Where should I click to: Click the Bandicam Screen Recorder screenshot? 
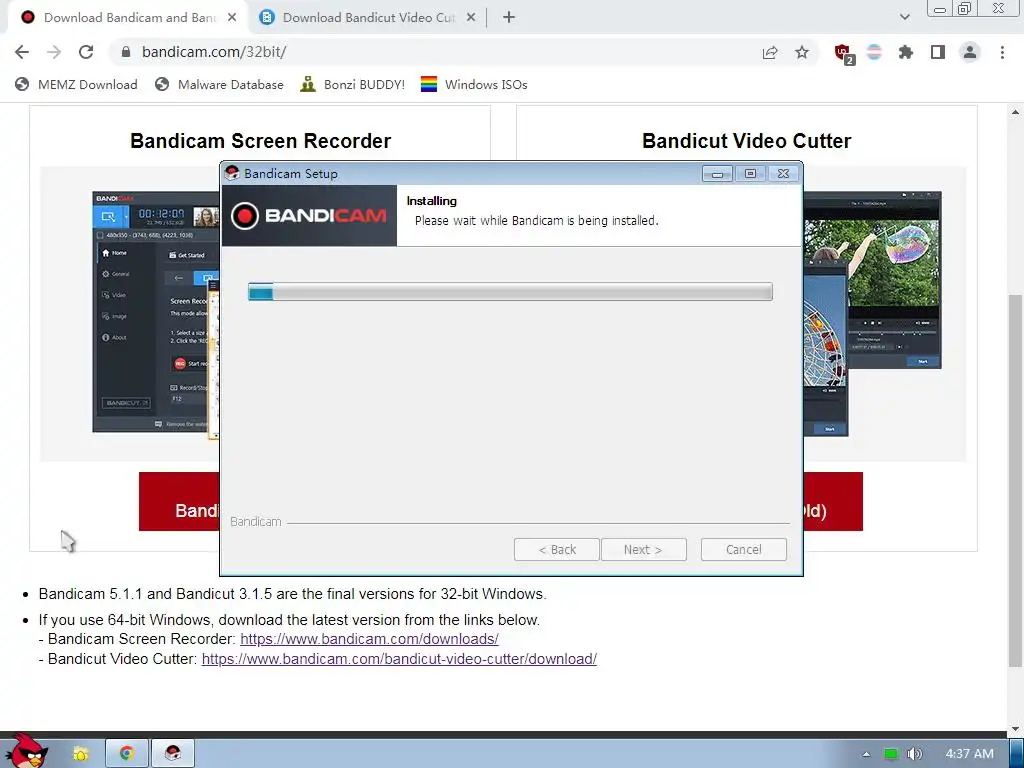(155, 312)
